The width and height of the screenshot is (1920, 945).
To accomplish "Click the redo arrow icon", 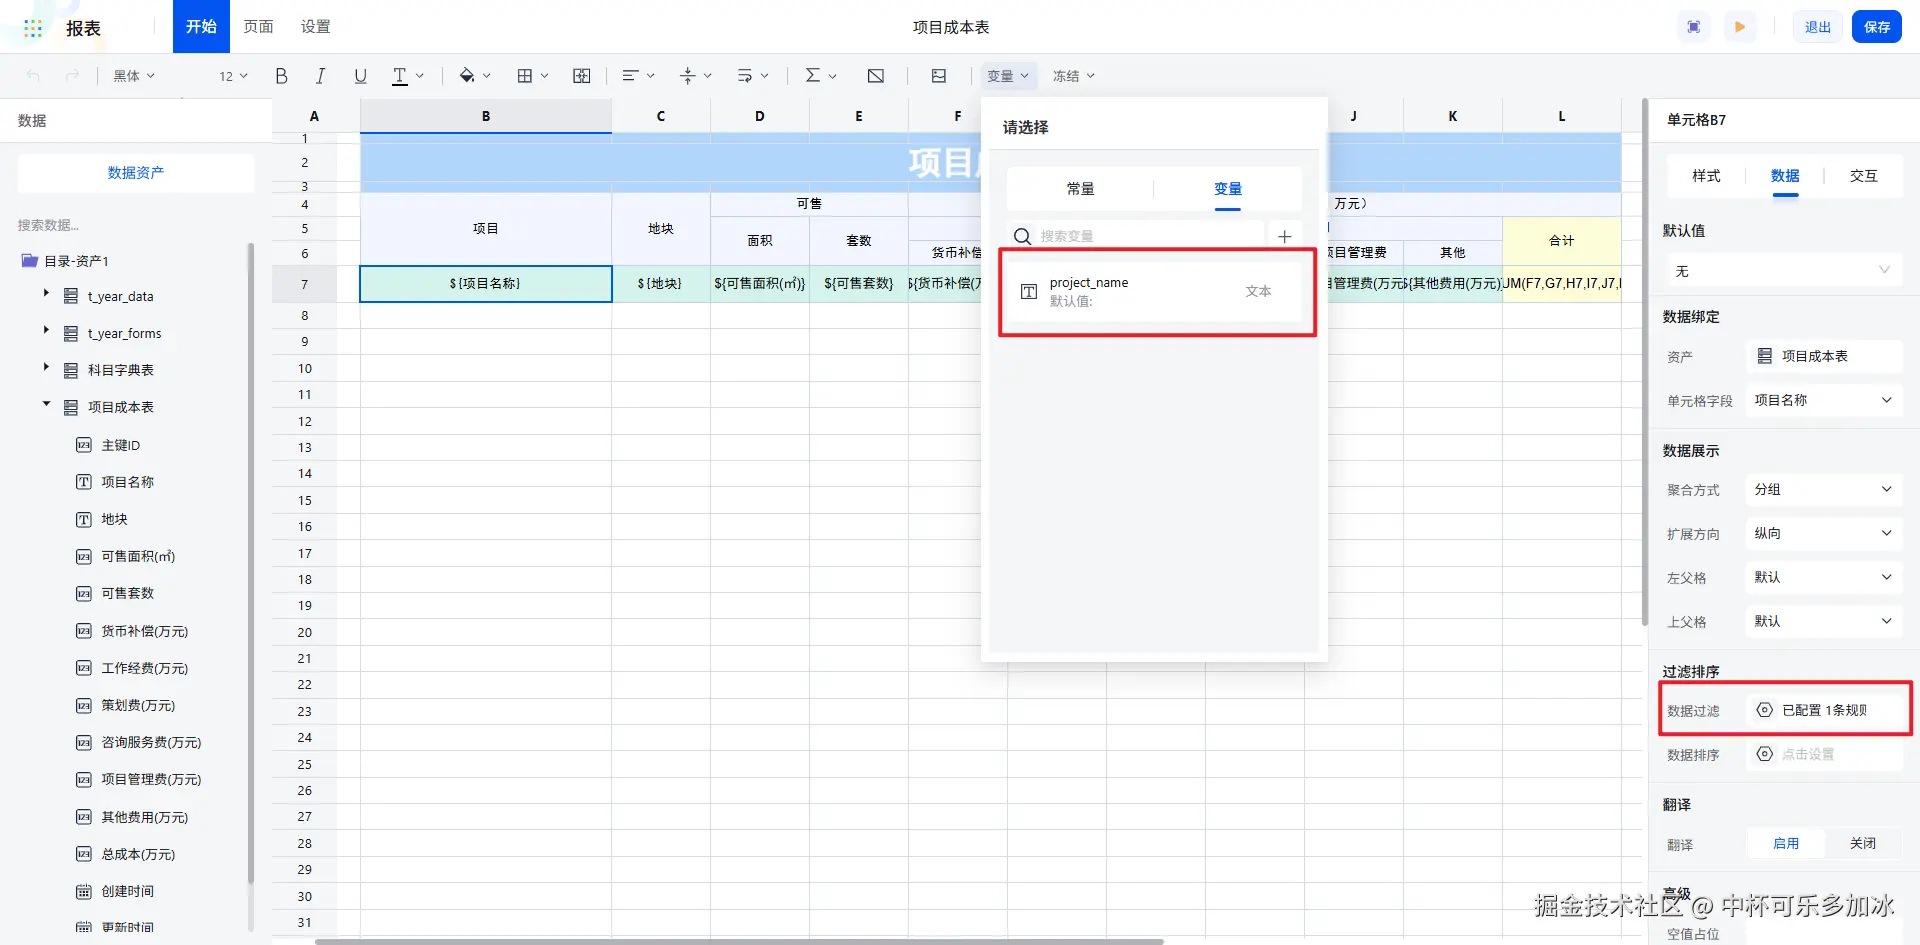I will tap(72, 76).
